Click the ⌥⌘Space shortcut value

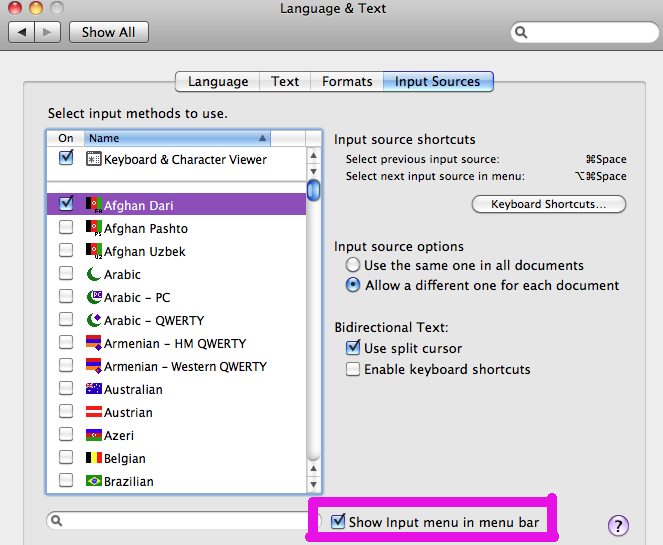(x=601, y=176)
